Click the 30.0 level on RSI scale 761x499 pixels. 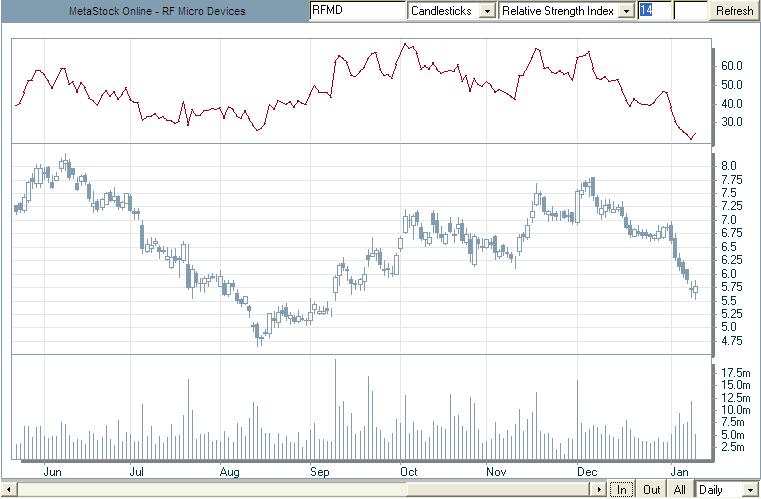coord(732,122)
